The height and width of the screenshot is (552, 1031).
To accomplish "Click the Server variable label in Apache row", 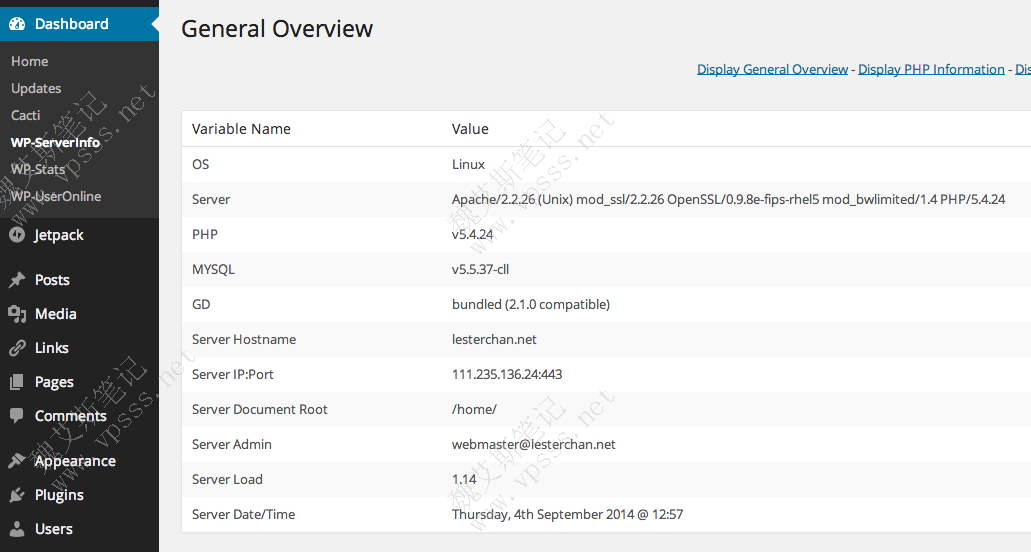I will 211,199.
